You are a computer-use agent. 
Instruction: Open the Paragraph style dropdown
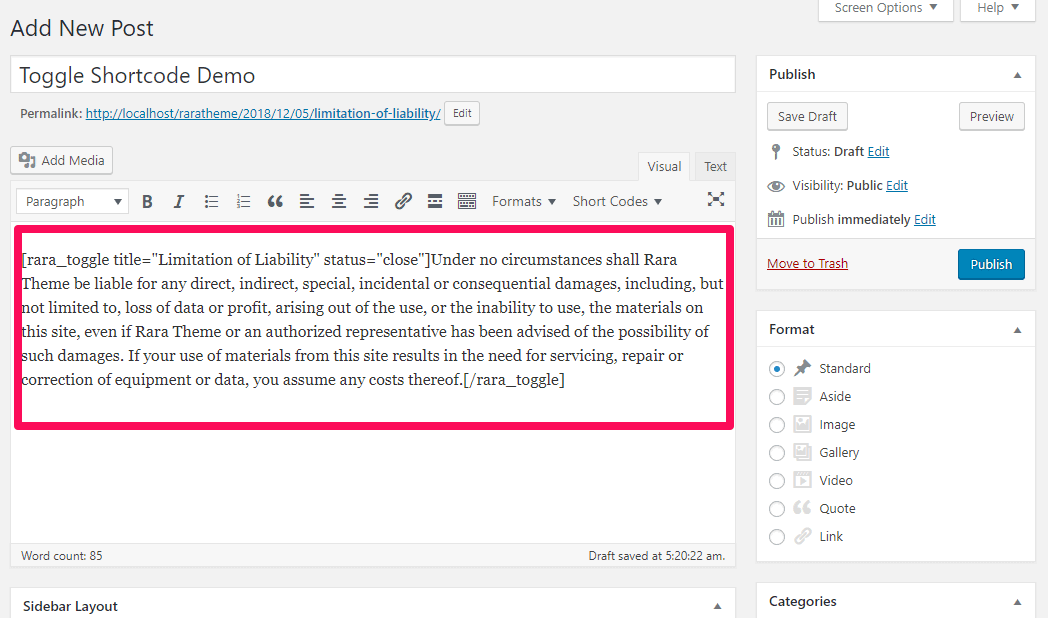pyautogui.click(x=73, y=202)
